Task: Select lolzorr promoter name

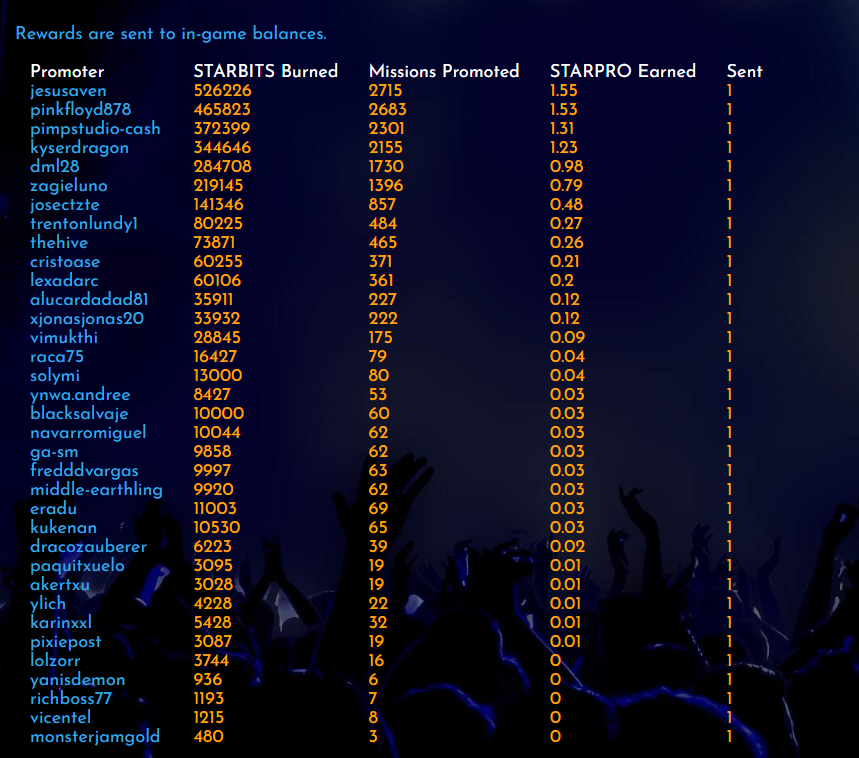Action: [x=55, y=661]
